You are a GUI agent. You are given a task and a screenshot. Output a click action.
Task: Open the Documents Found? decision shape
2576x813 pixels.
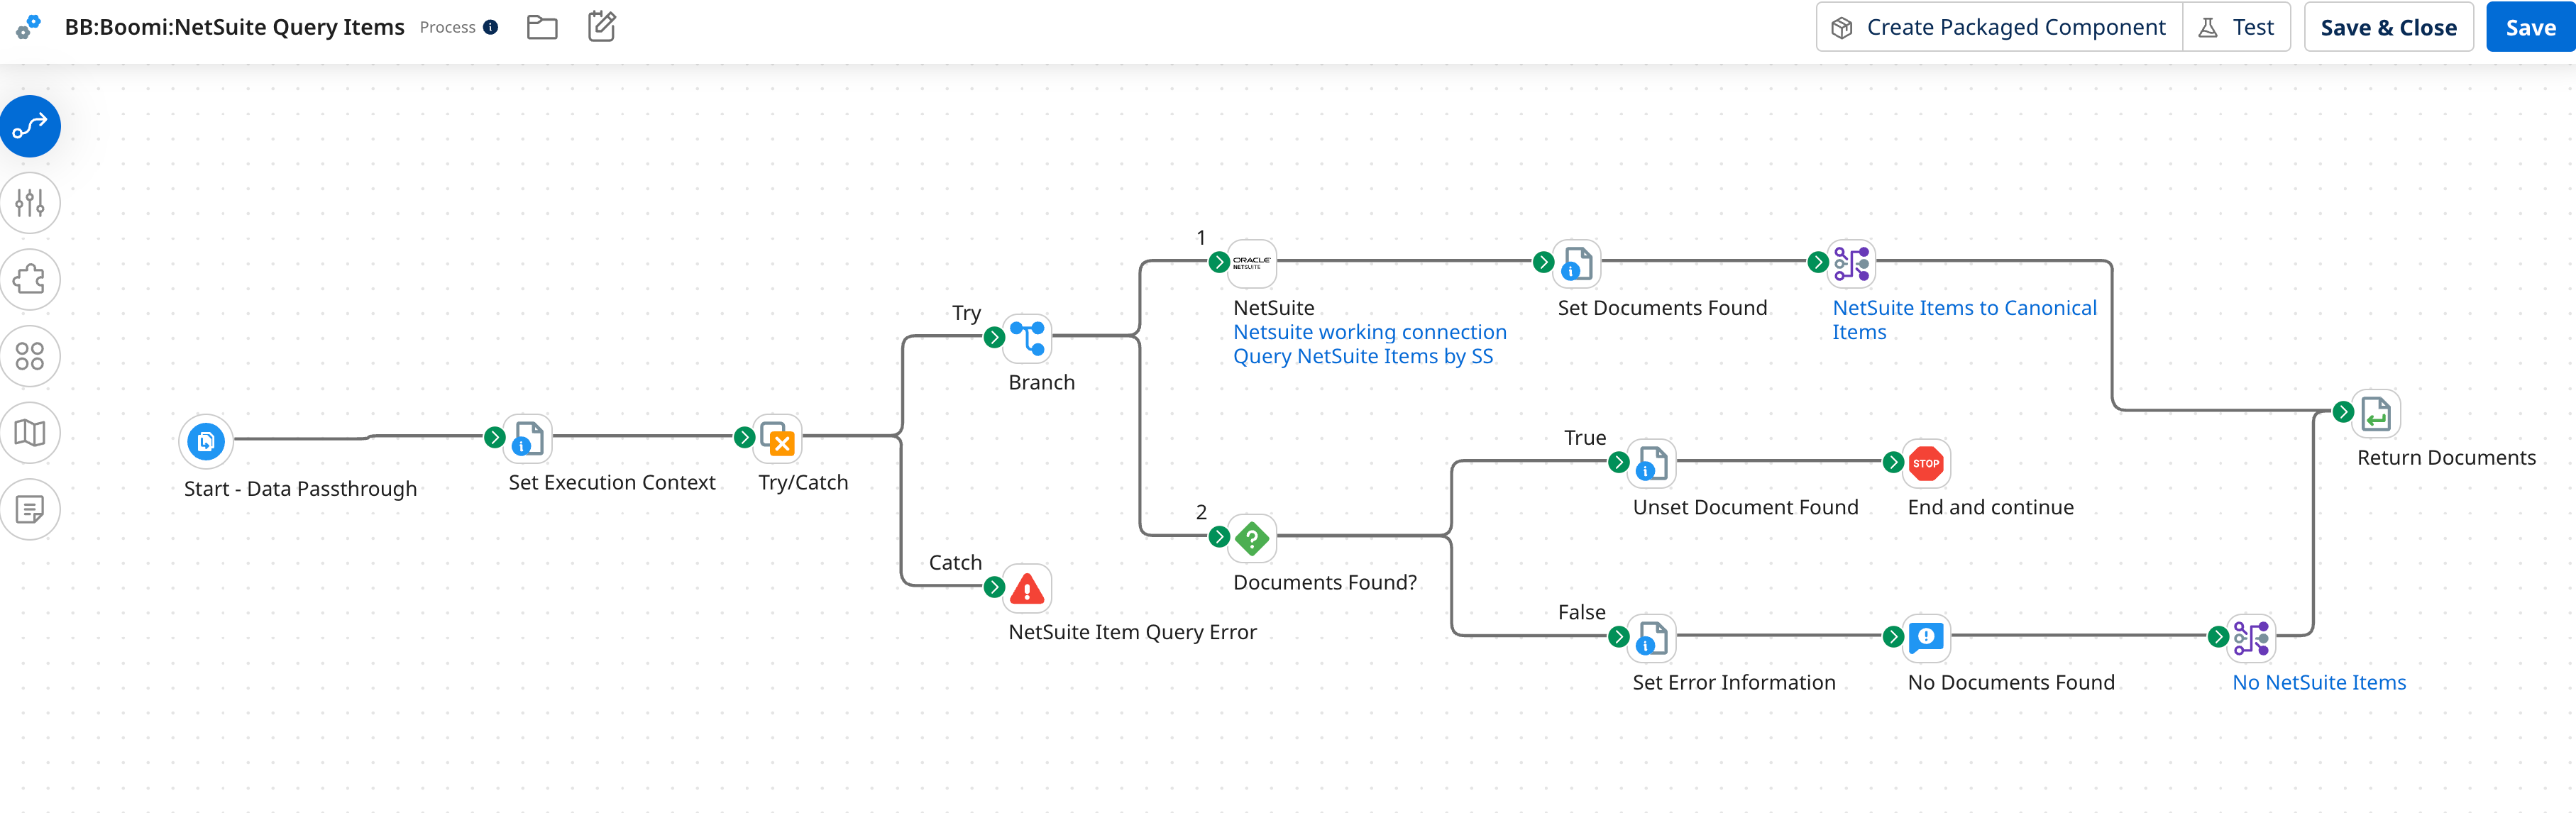[1253, 538]
